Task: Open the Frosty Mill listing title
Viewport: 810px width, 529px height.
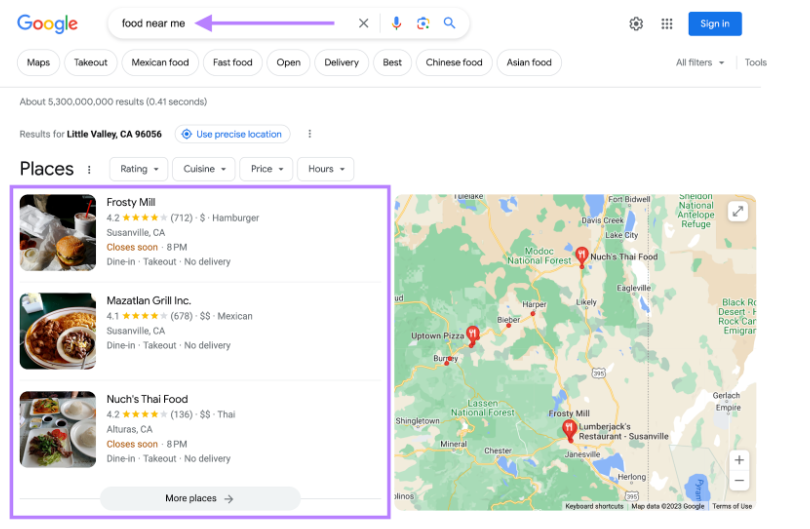Action: click(131, 203)
